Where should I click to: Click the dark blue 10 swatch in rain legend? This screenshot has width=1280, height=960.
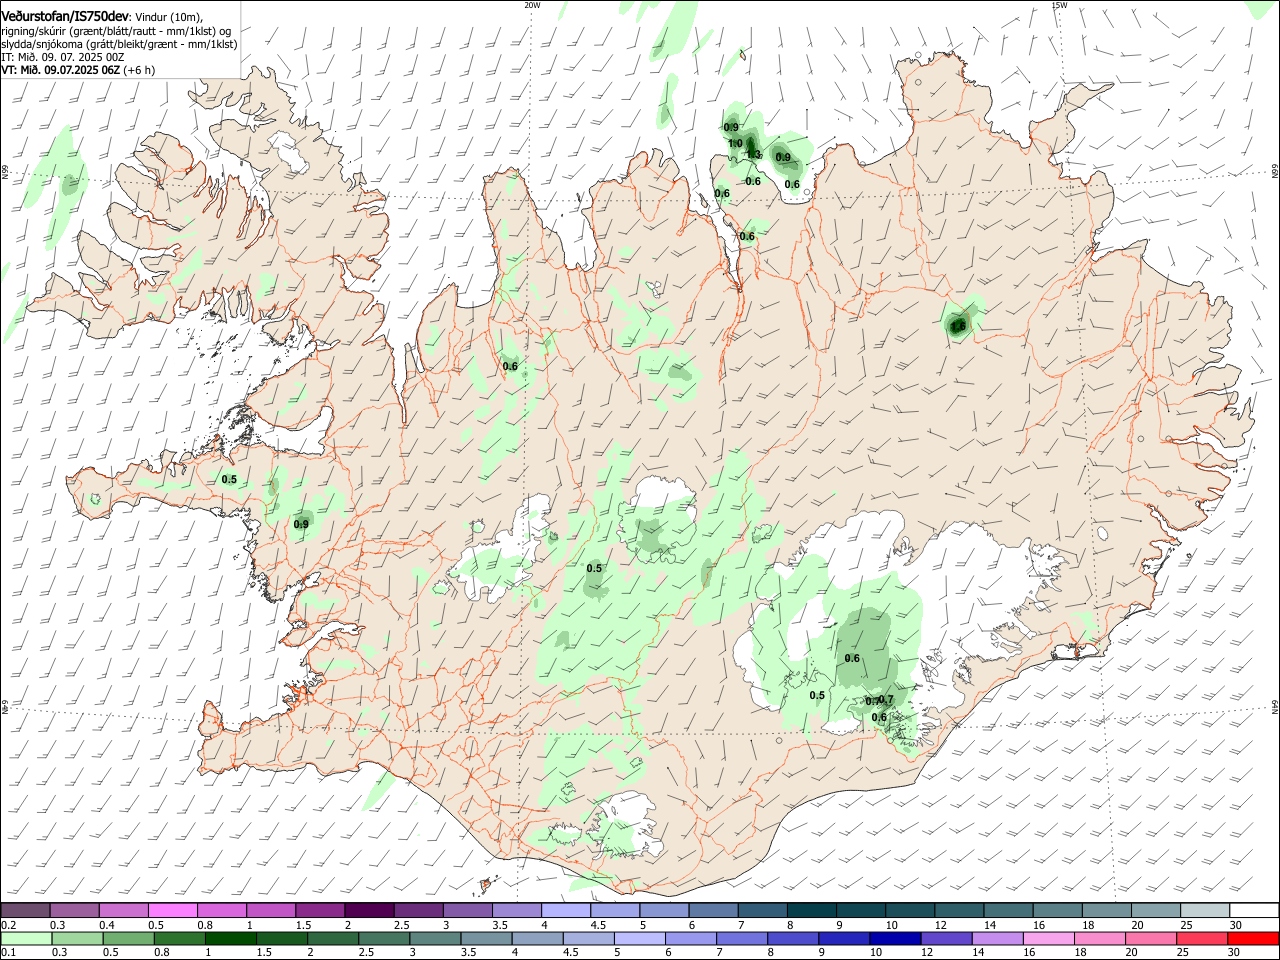point(894,938)
